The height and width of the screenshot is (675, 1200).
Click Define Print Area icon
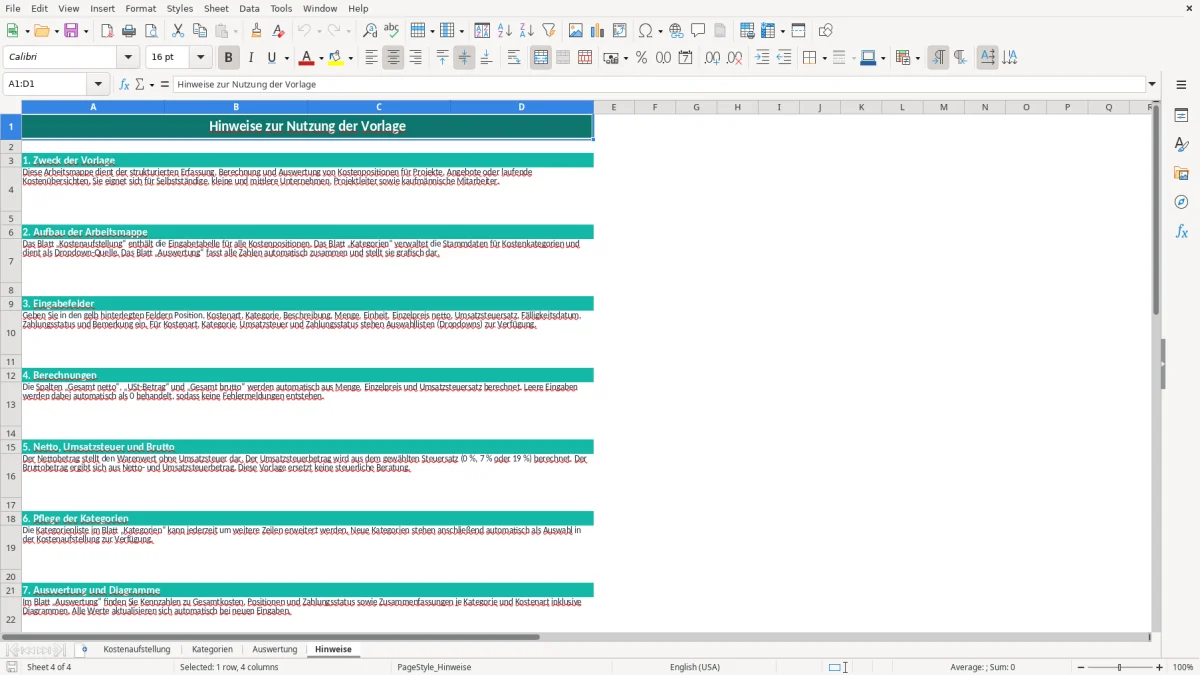pos(745,31)
